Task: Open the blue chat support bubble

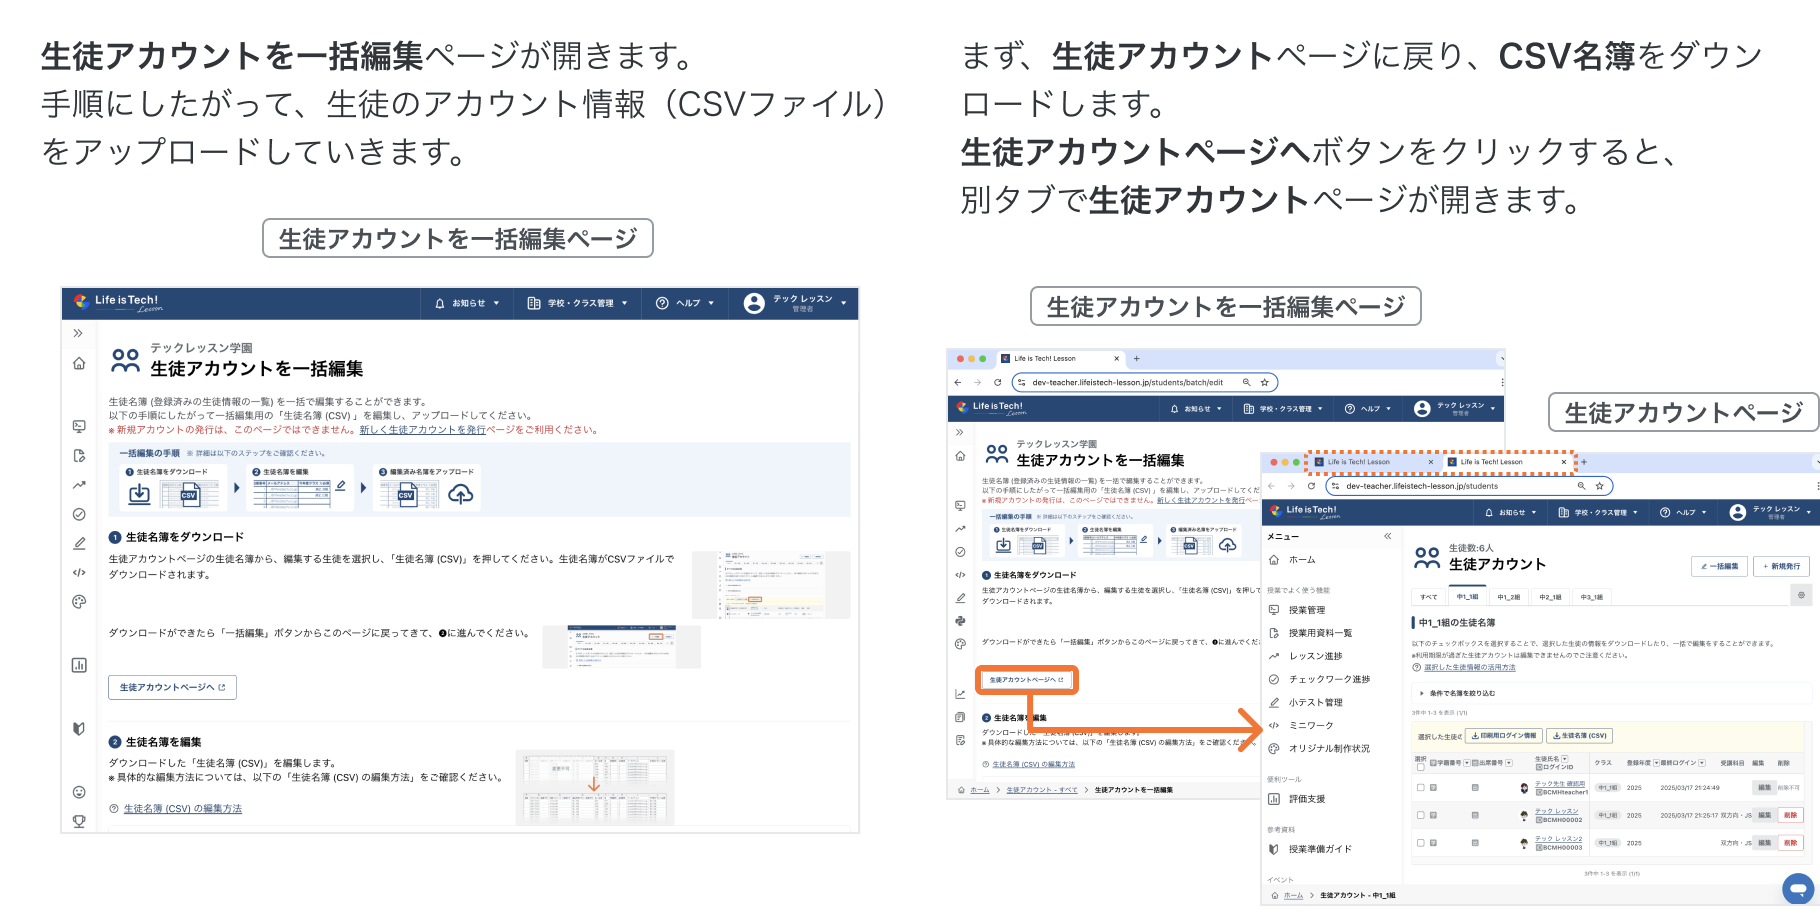Action: (x=1797, y=888)
